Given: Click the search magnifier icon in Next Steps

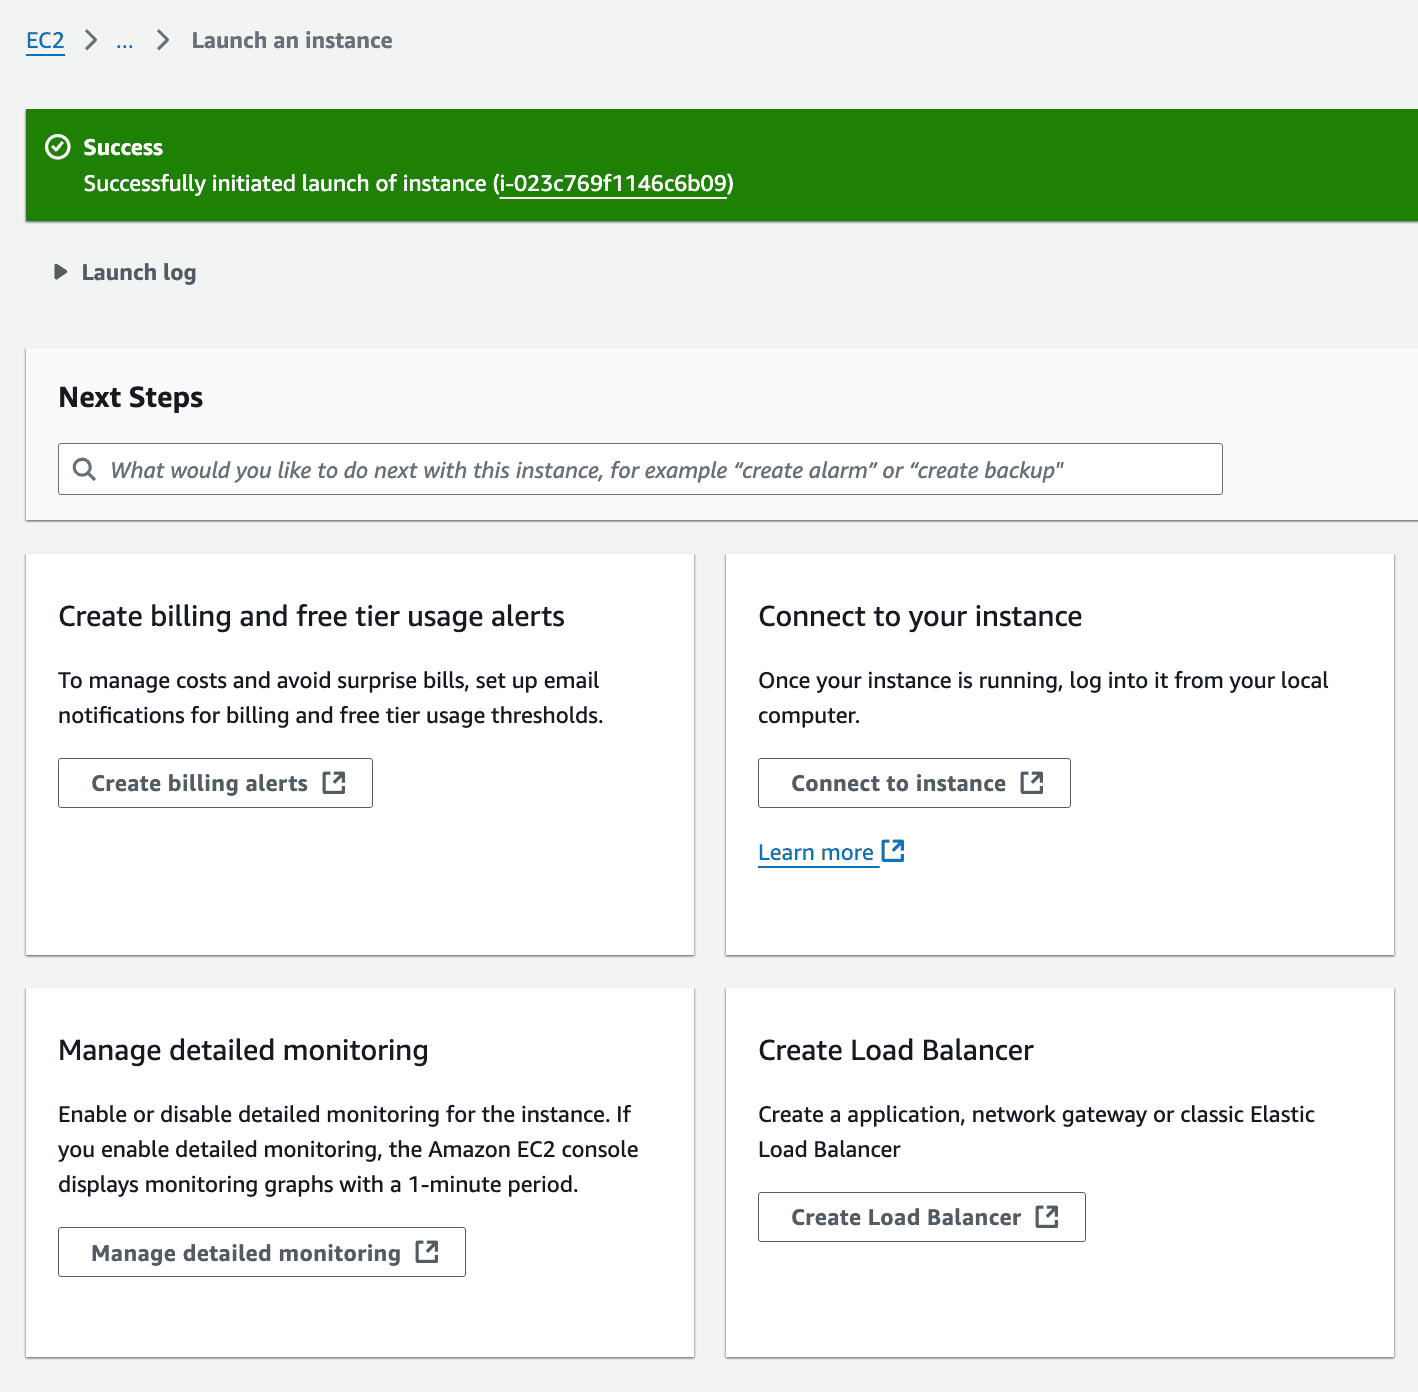Looking at the screenshot, I should click(x=85, y=469).
